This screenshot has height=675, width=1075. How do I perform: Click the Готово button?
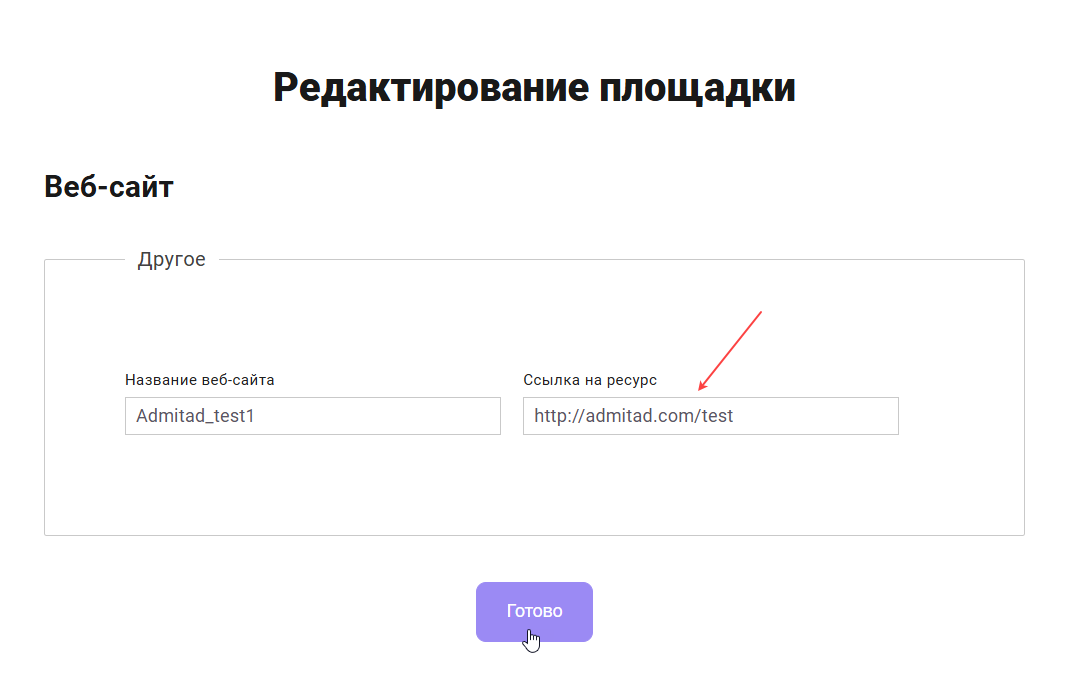click(534, 611)
